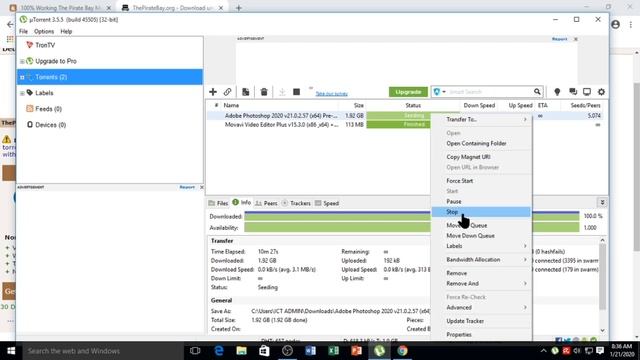Click the Feeds RSS icon in sidebar
Screen dimensions: 640x360
pos(30,109)
